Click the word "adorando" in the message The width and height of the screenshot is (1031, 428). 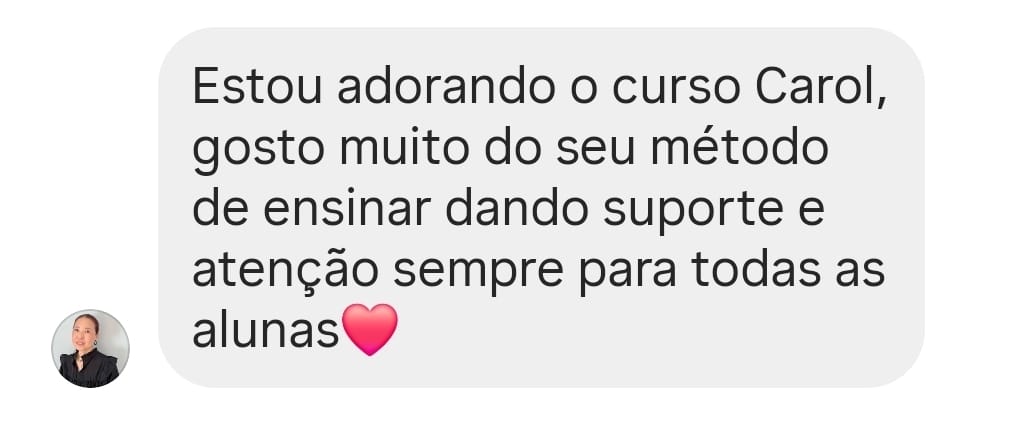click(446, 88)
